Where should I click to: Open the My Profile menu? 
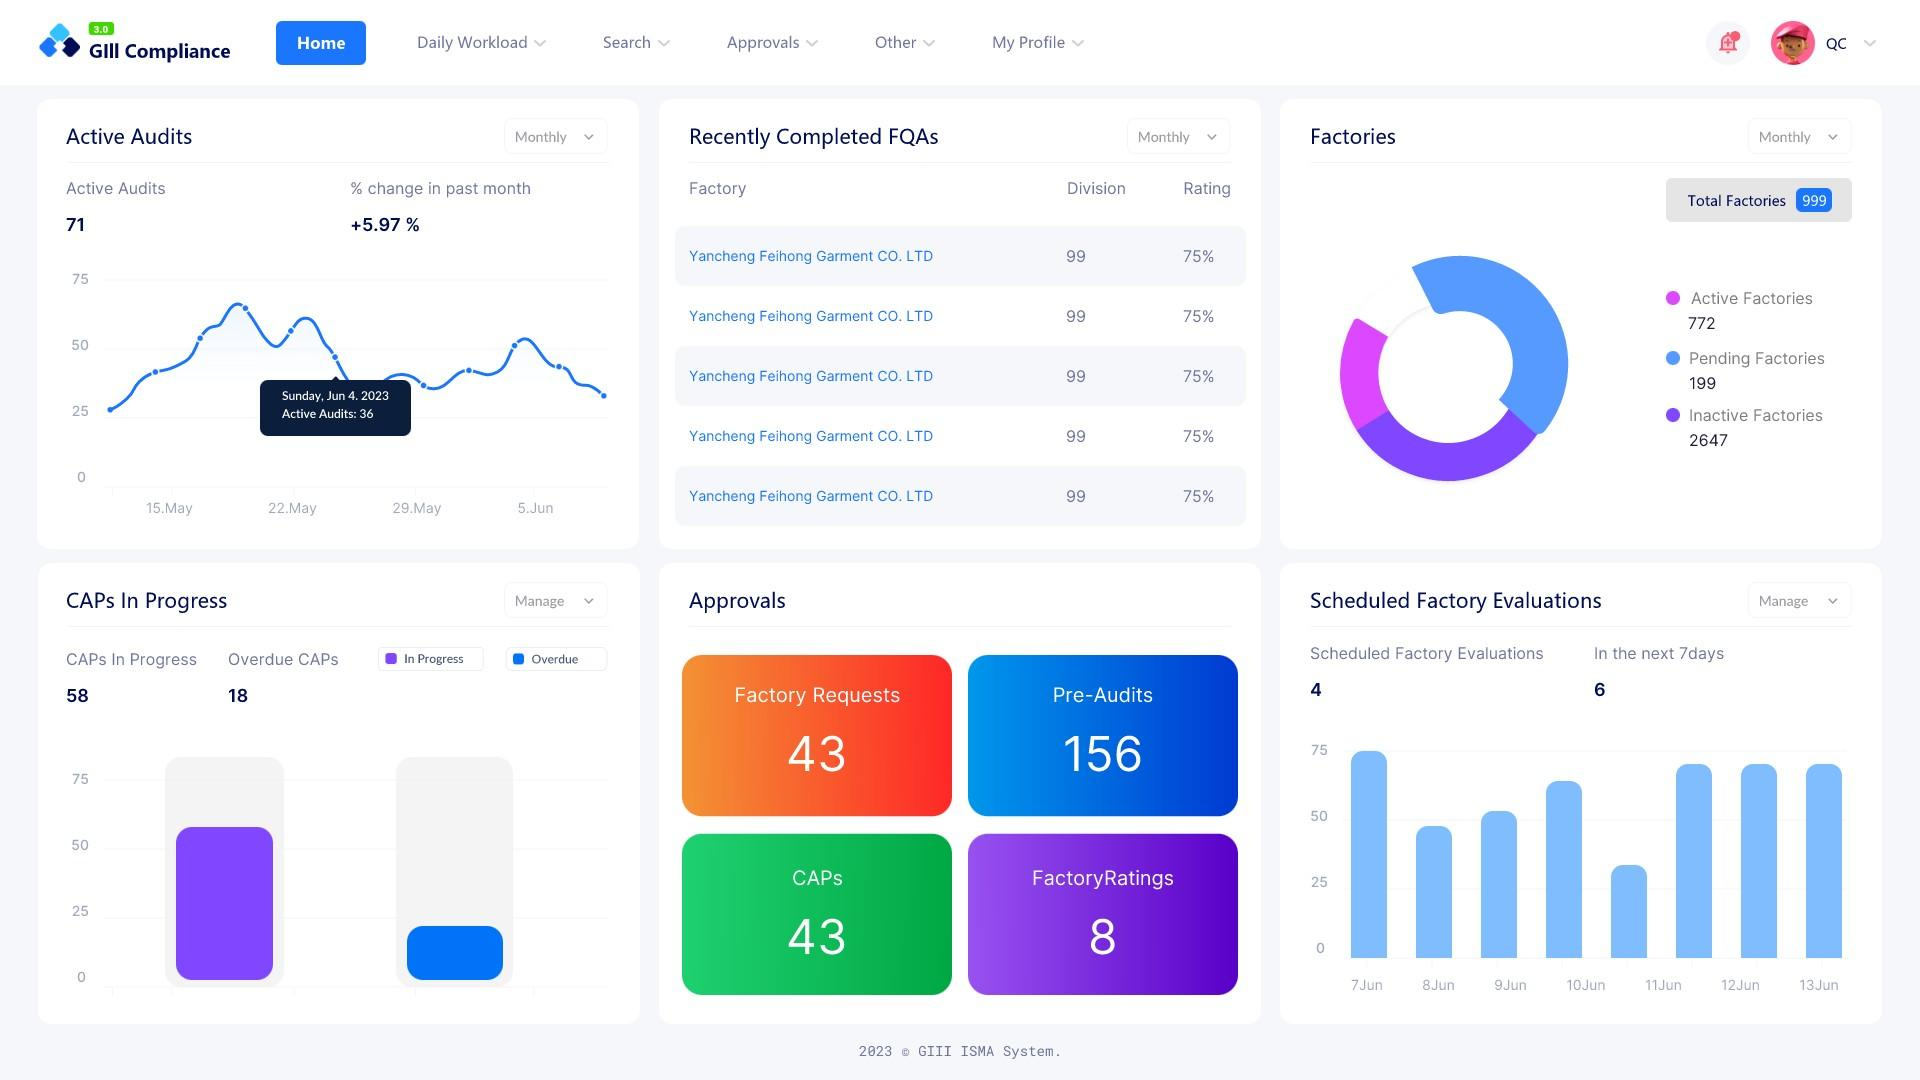[x=1038, y=43]
